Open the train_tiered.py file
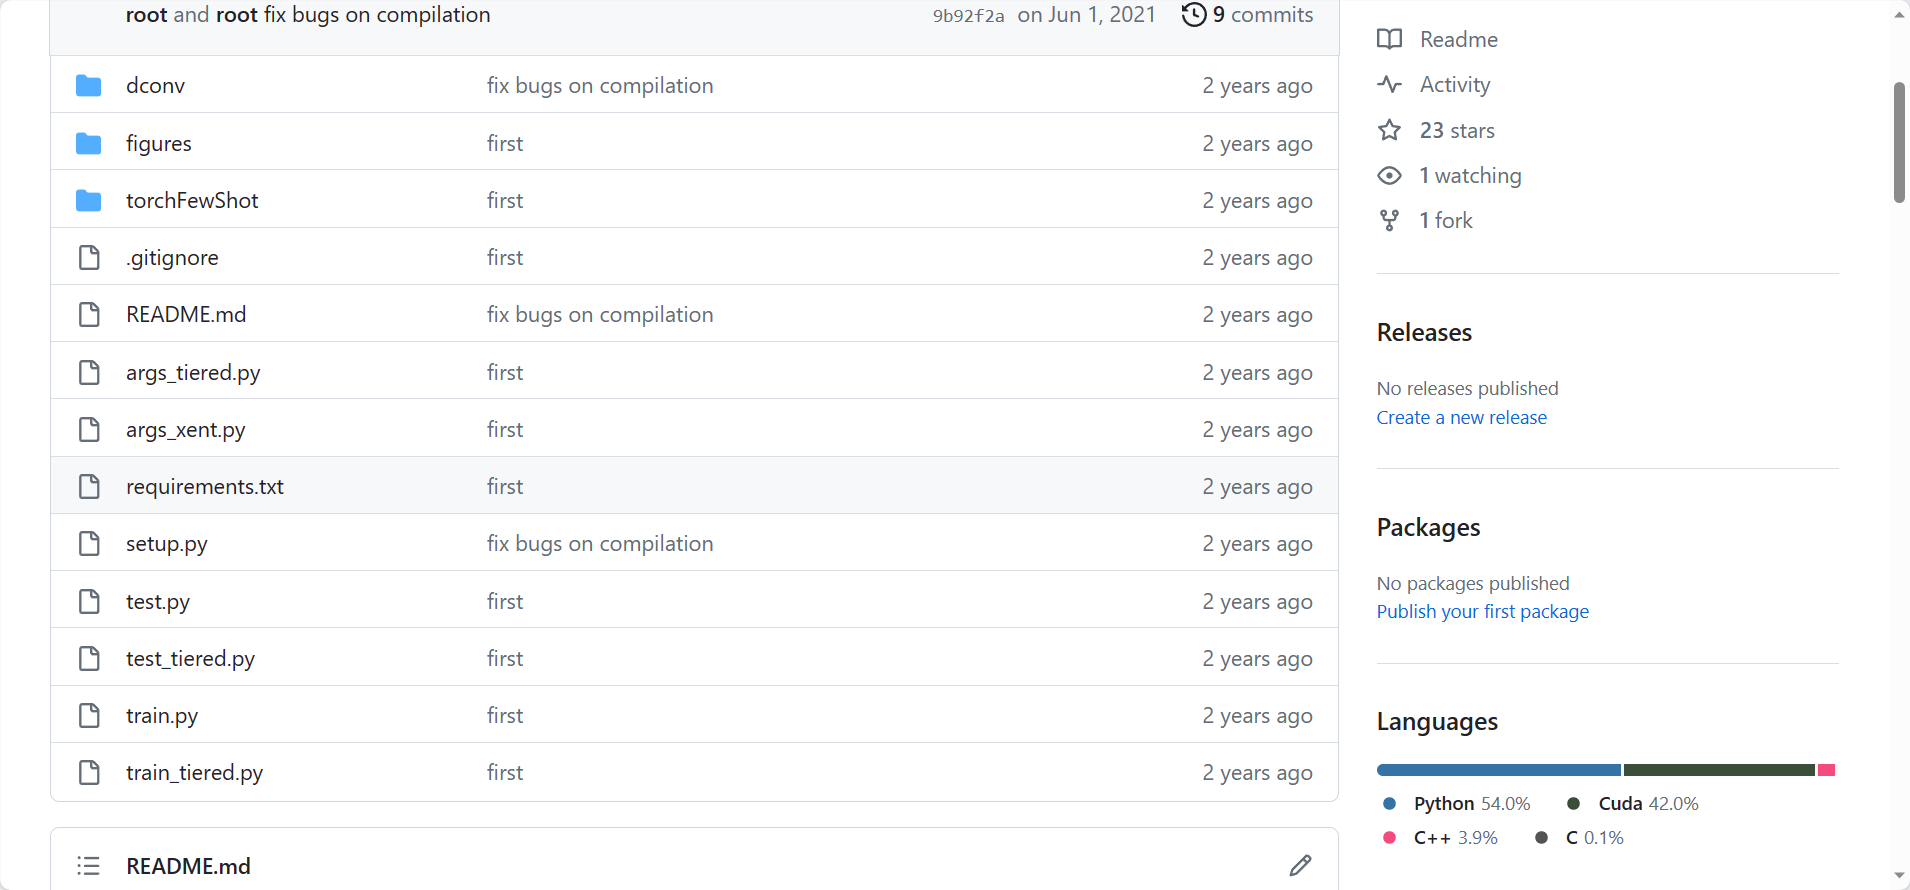Viewport: 1910px width, 890px height. (x=194, y=773)
